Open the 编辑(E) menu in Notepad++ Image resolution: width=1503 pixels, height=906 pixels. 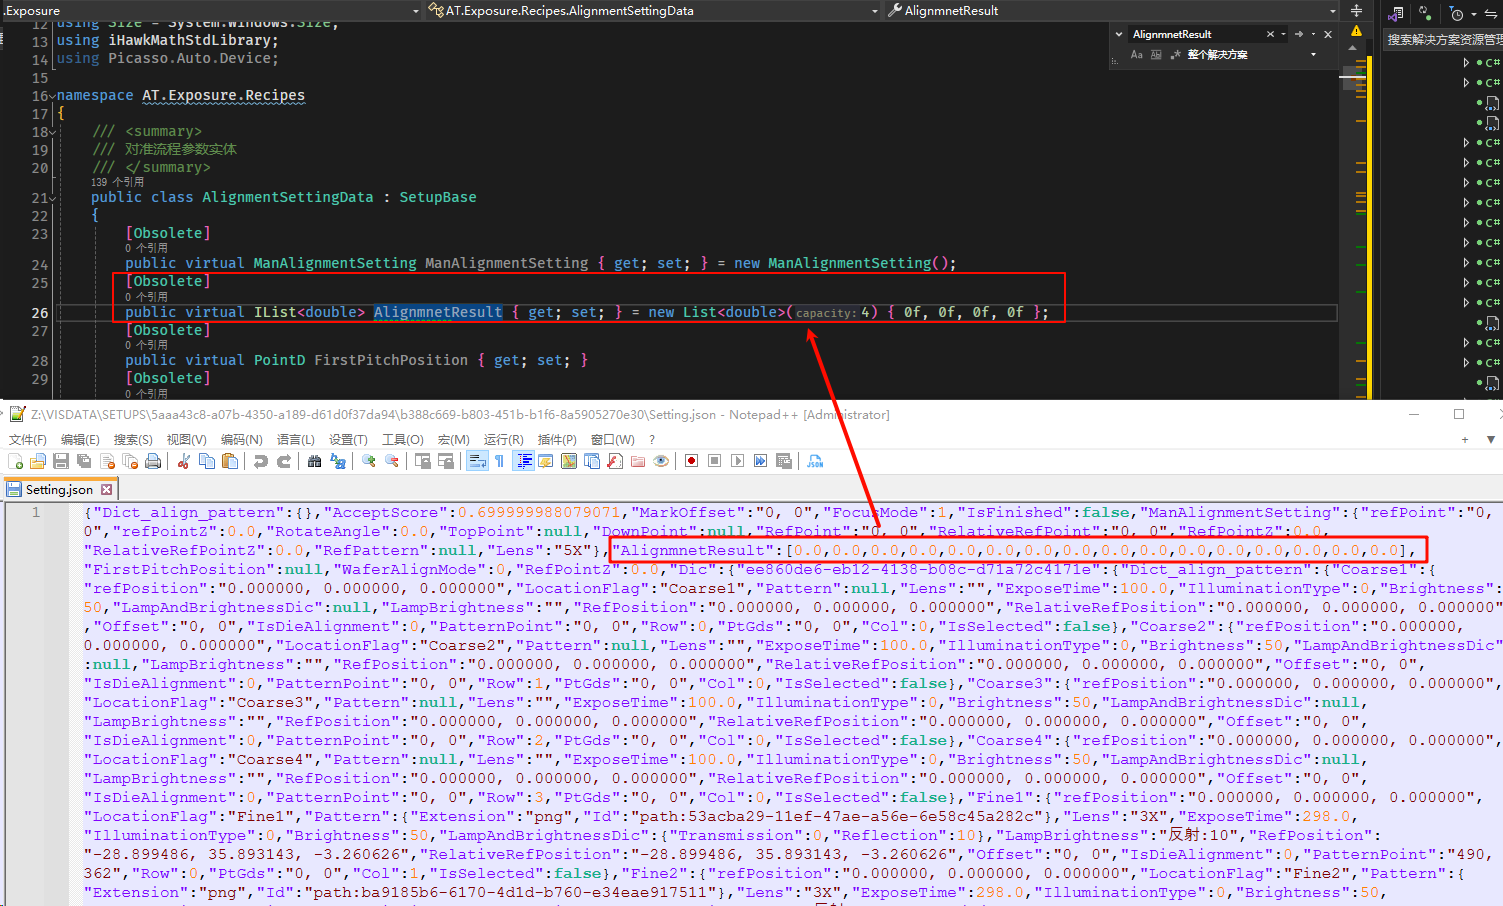pos(80,439)
